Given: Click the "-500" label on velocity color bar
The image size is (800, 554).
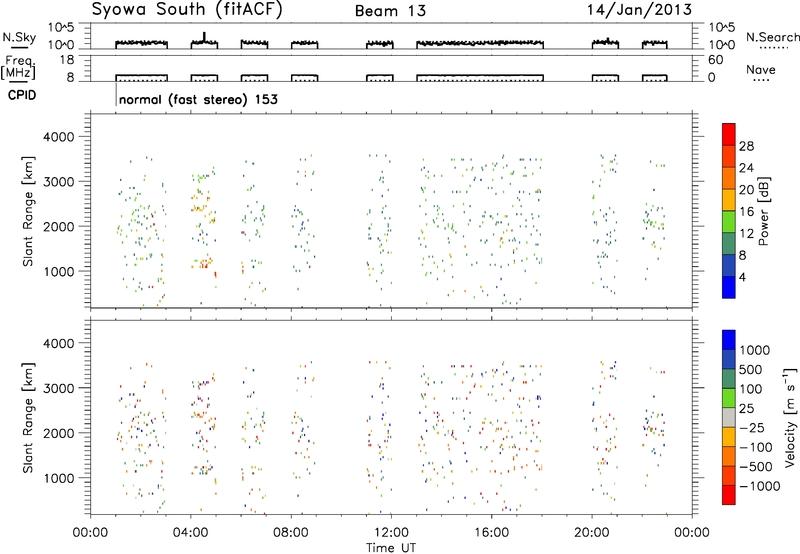Looking at the screenshot, I should pyautogui.click(x=756, y=467).
